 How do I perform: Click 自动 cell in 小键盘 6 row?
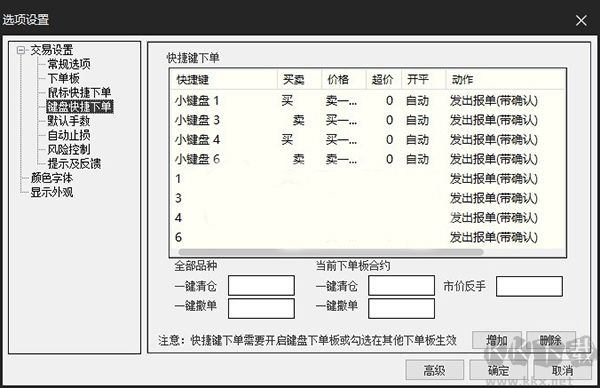click(x=417, y=159)
